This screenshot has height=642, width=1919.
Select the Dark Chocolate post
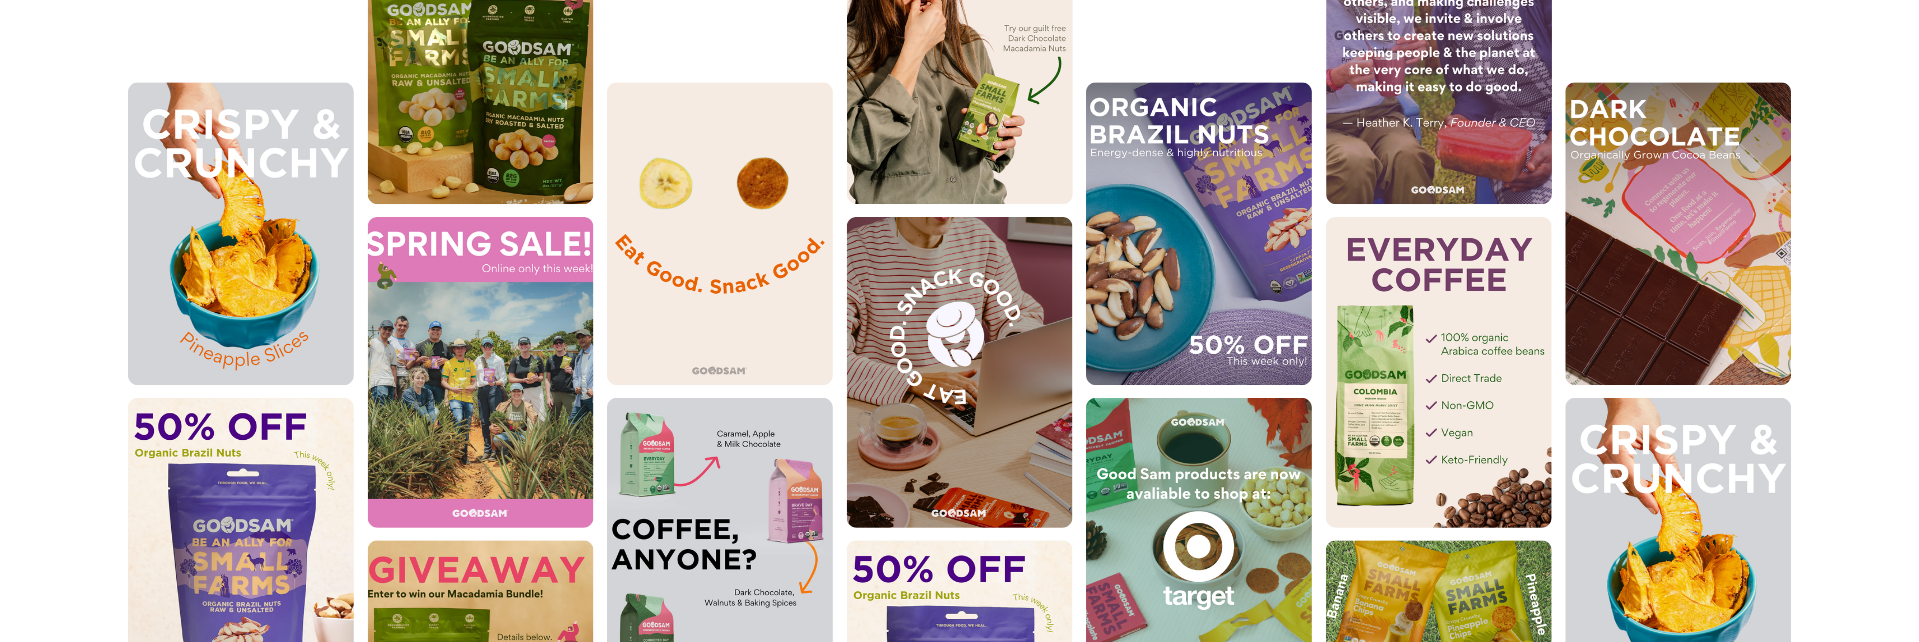[1678, 233]
